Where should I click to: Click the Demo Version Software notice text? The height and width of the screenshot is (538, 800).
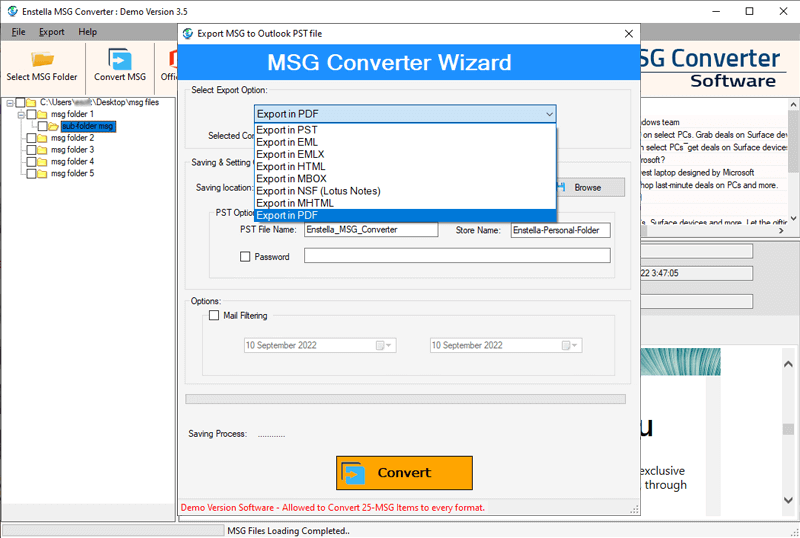point(333,508)
